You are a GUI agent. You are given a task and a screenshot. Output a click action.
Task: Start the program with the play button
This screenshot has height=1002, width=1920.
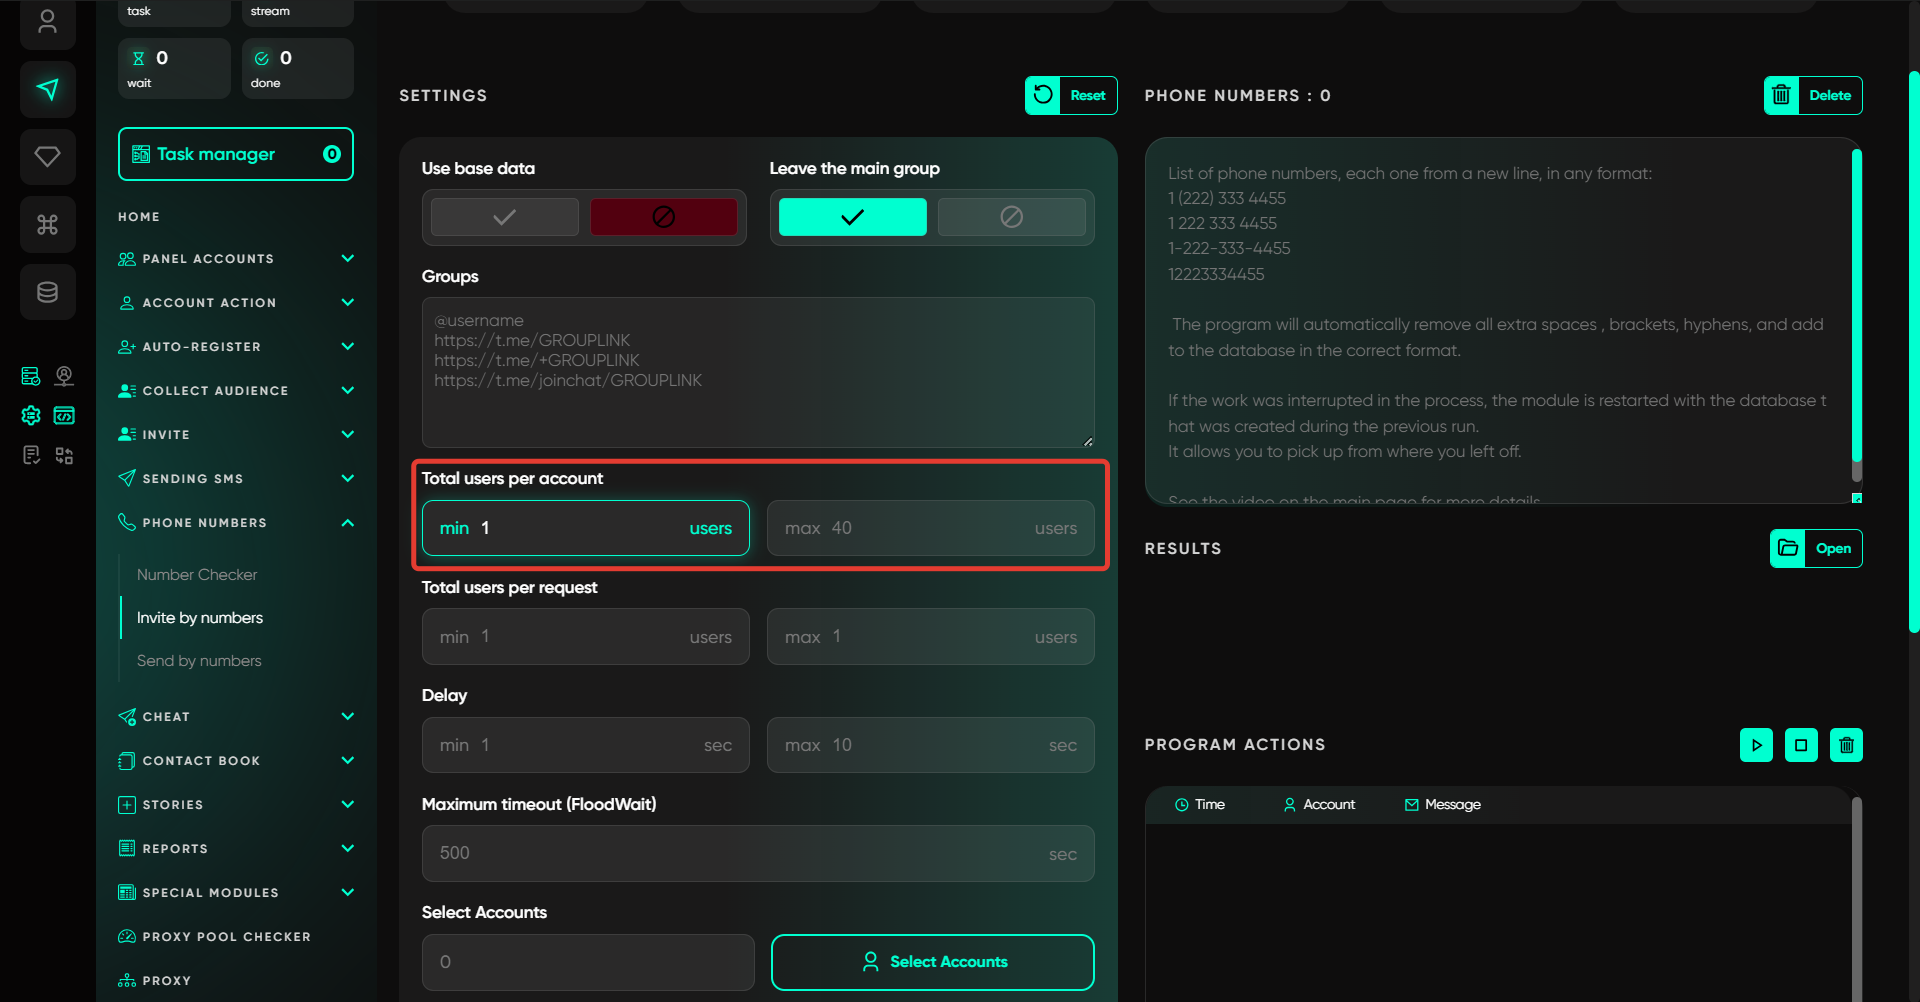click(x=1756, y=745)
